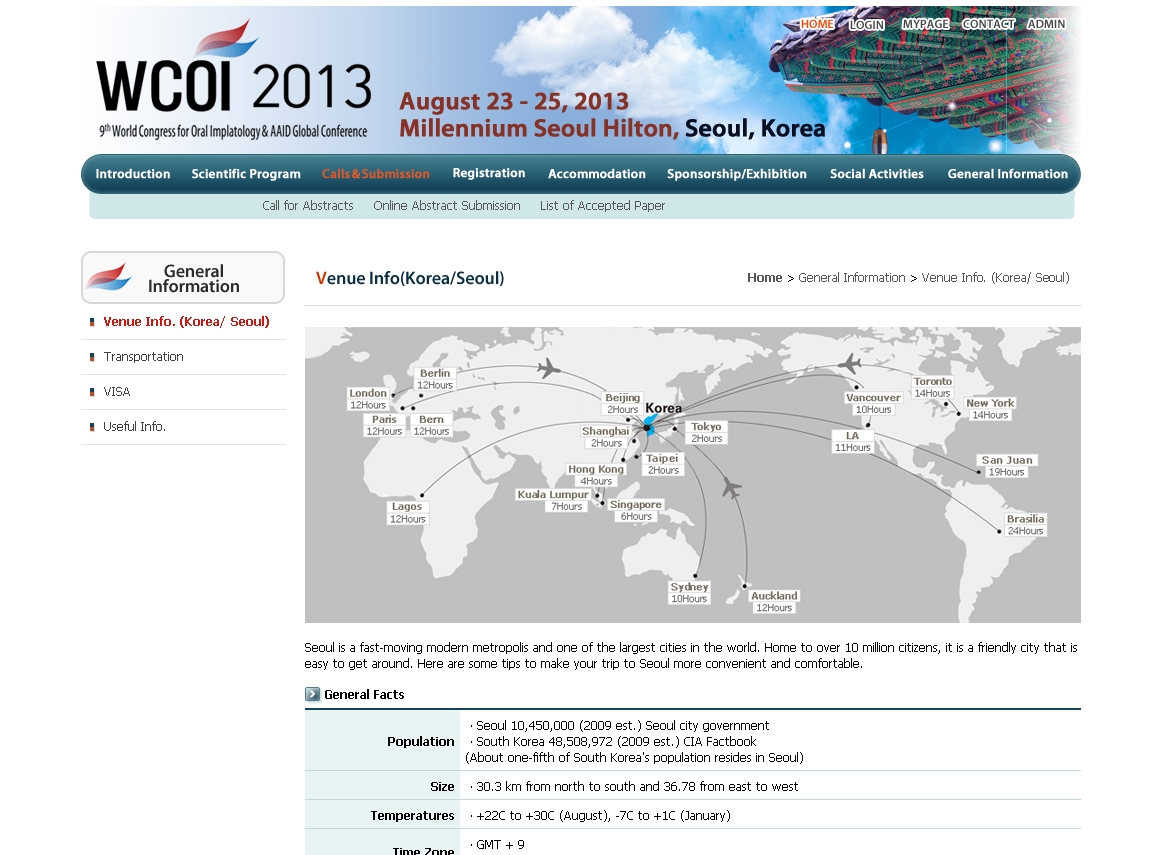Click the Toronto label on the map

(x=933, y=387)
